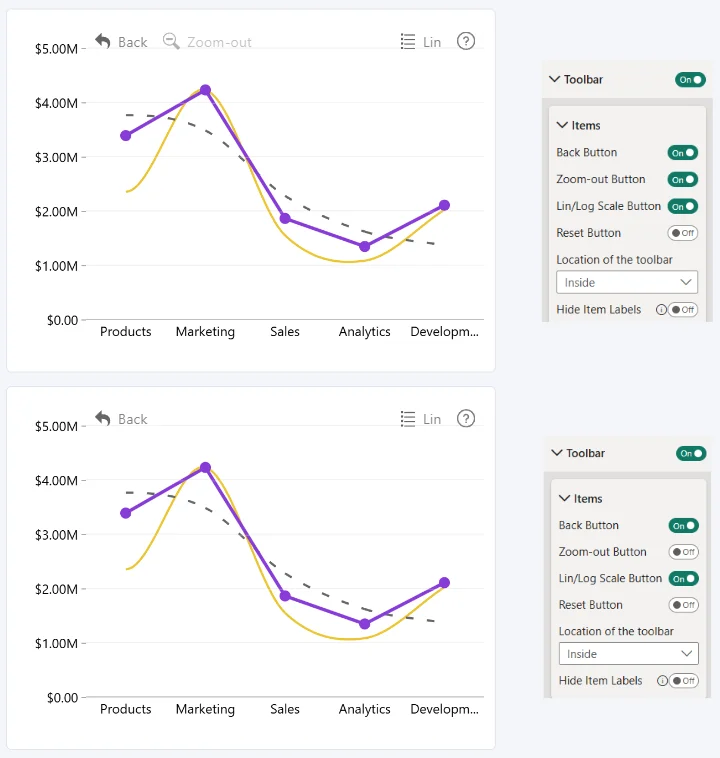720x758 pixels.
Task: Select the Marketing data point in bottom chart
Action: pyautogui.click(x=205, y=467)
